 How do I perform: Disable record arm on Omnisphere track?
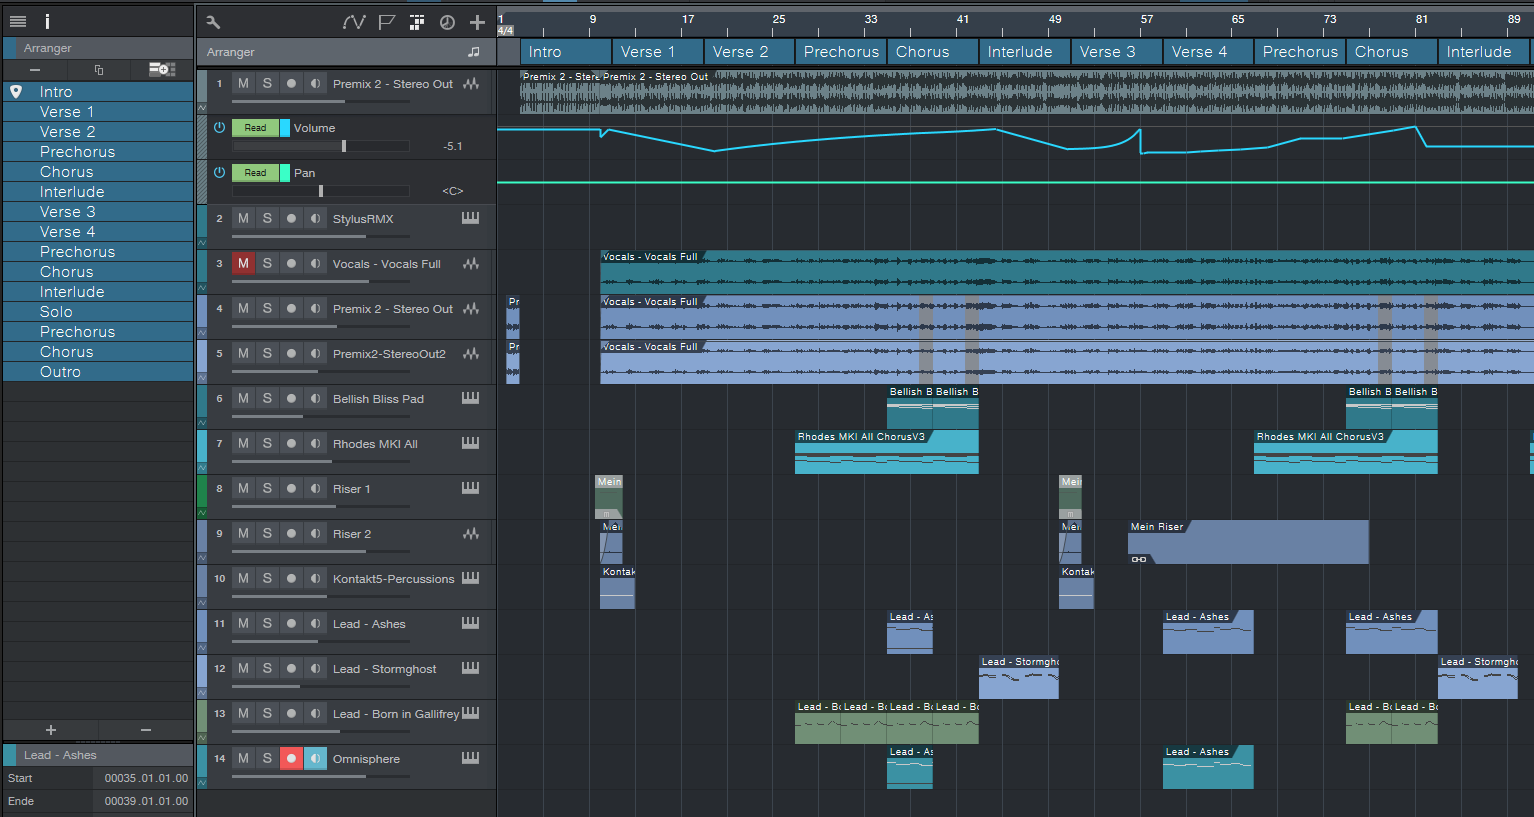[291, 759]
